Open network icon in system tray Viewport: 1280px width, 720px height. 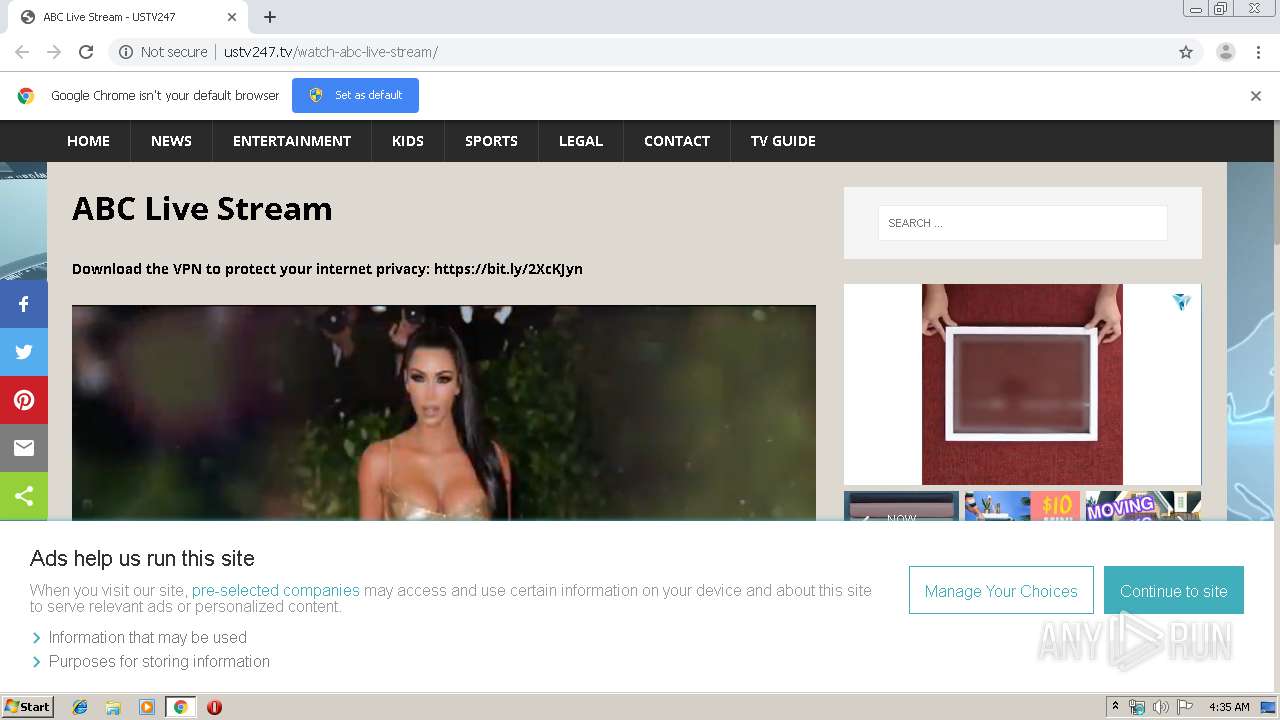pos(1137,707)
